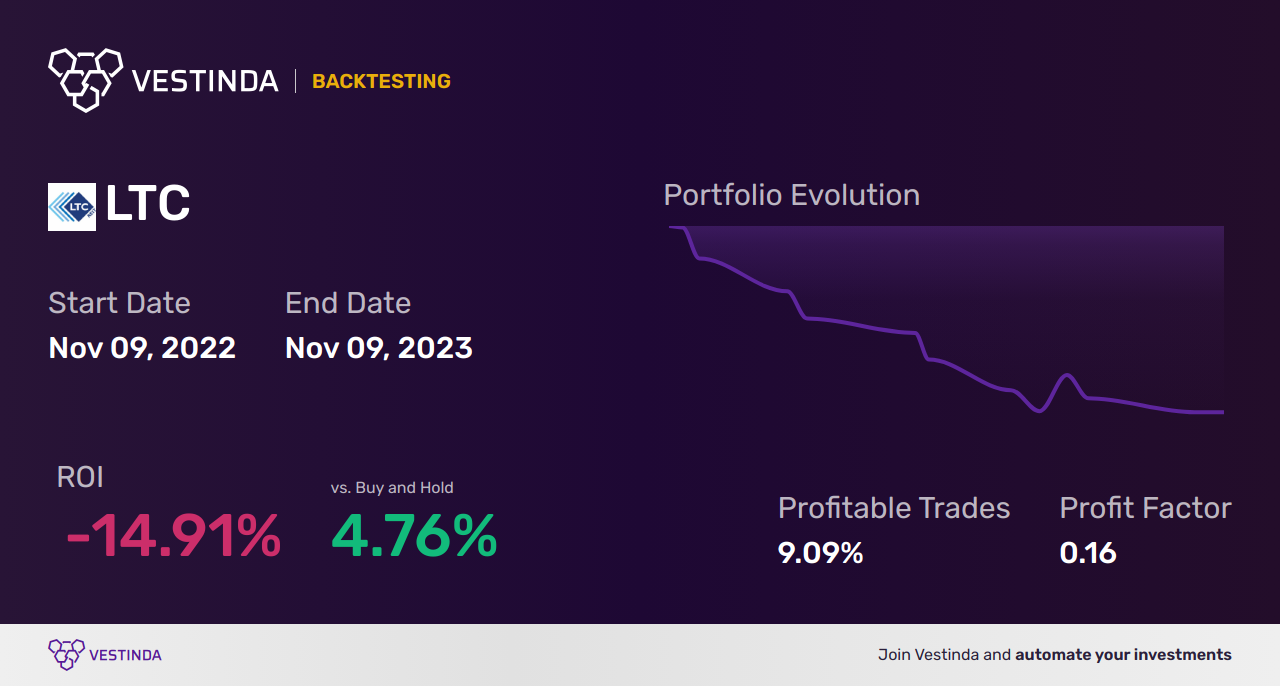Click the 0.16 Profit Factor value
The height and width of the screenshot is (686, 1280).
[1088, 553]
